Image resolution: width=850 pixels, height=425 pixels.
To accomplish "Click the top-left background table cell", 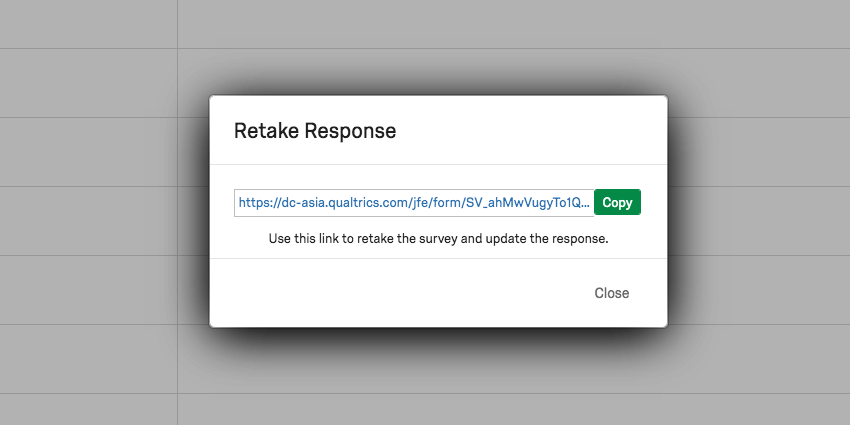I will click(x=88, y=24).
